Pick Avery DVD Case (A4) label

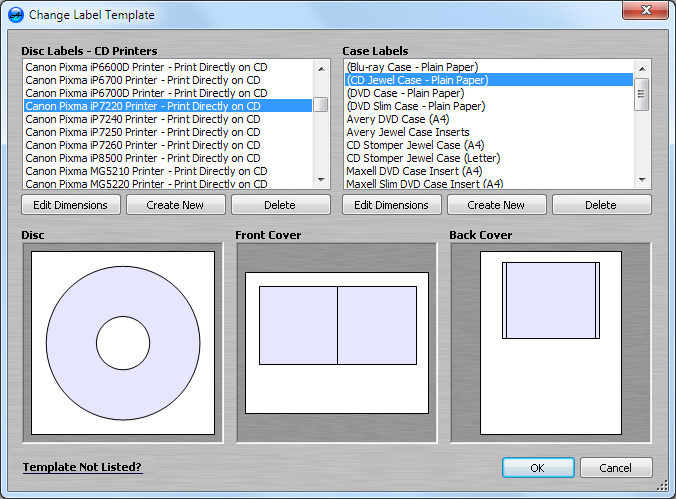tap(397, 119)
